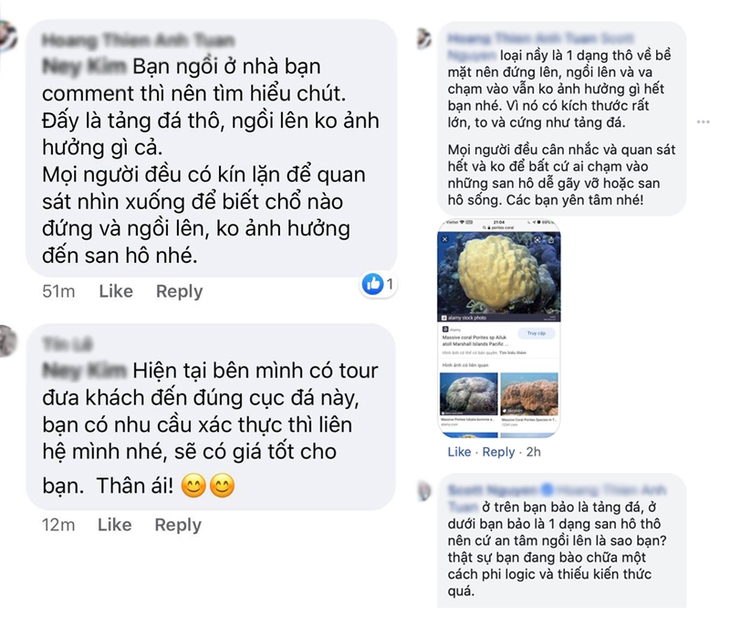Click the avatar next to the bottom-right reply
The height and width of the screenshot is (618, 730).
point(424,490)
